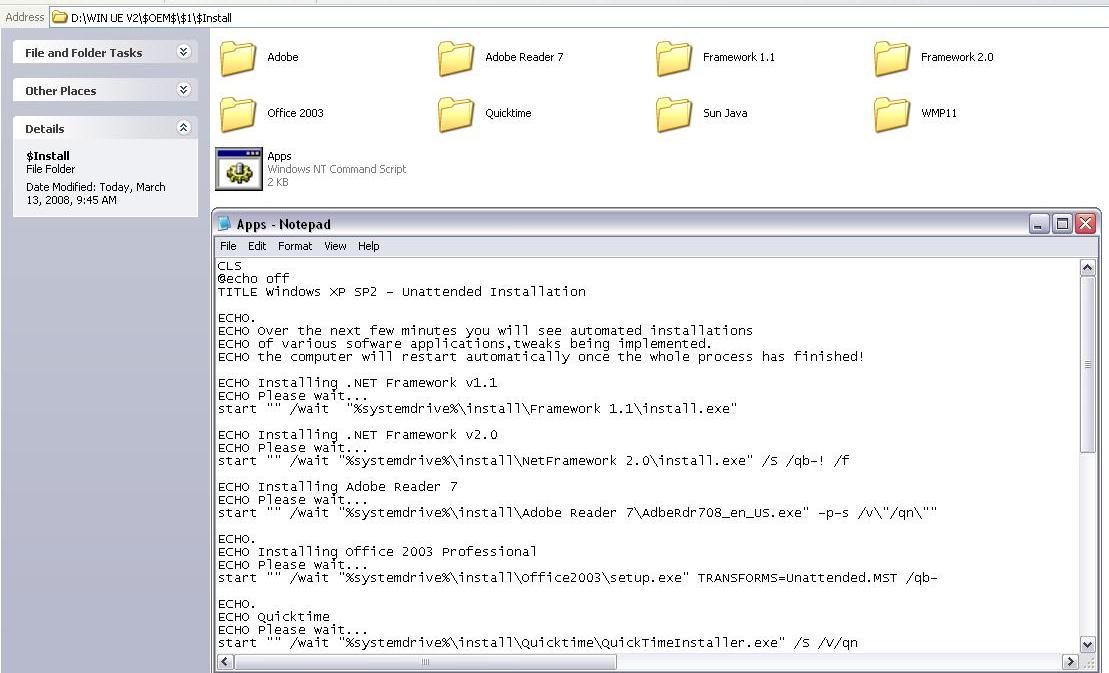Screen dimensions: 1109x673
Task: Click the Notepad vertical scroll up arrow
Action: coord(1088,267)
